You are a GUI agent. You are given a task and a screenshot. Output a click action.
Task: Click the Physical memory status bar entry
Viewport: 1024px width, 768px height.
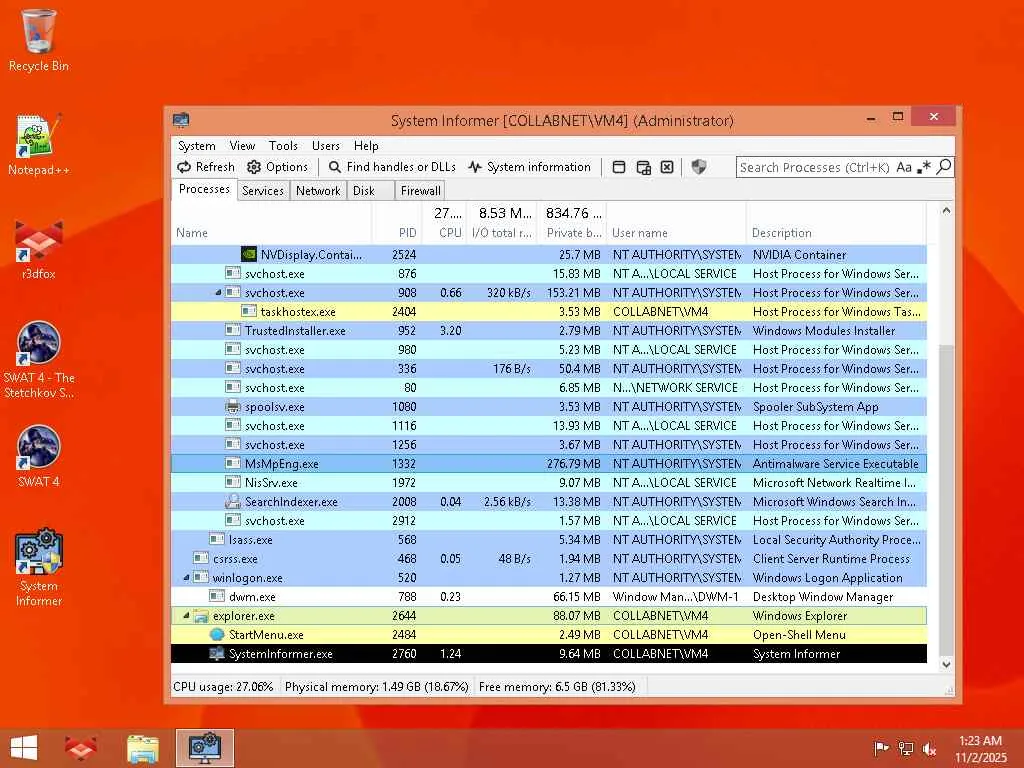[377, 687]
